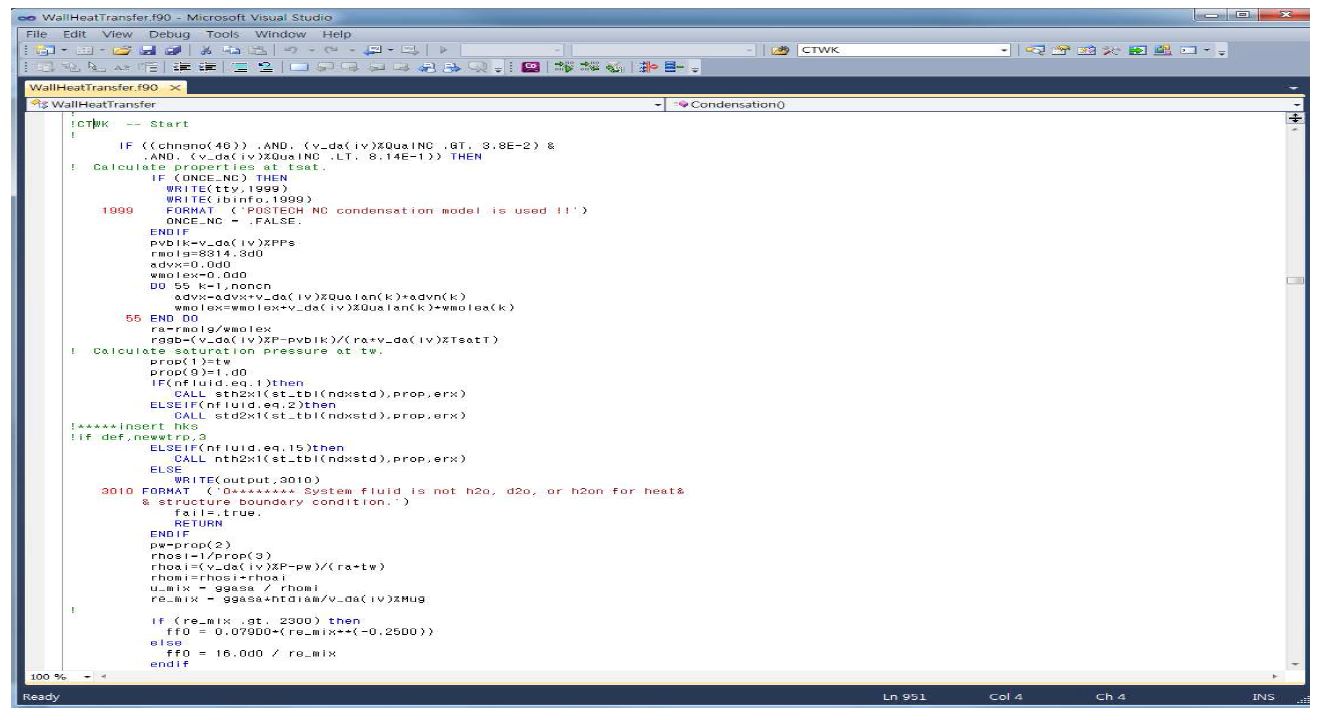
Task: Uncomment the selected lines icon
Action: 265,69
